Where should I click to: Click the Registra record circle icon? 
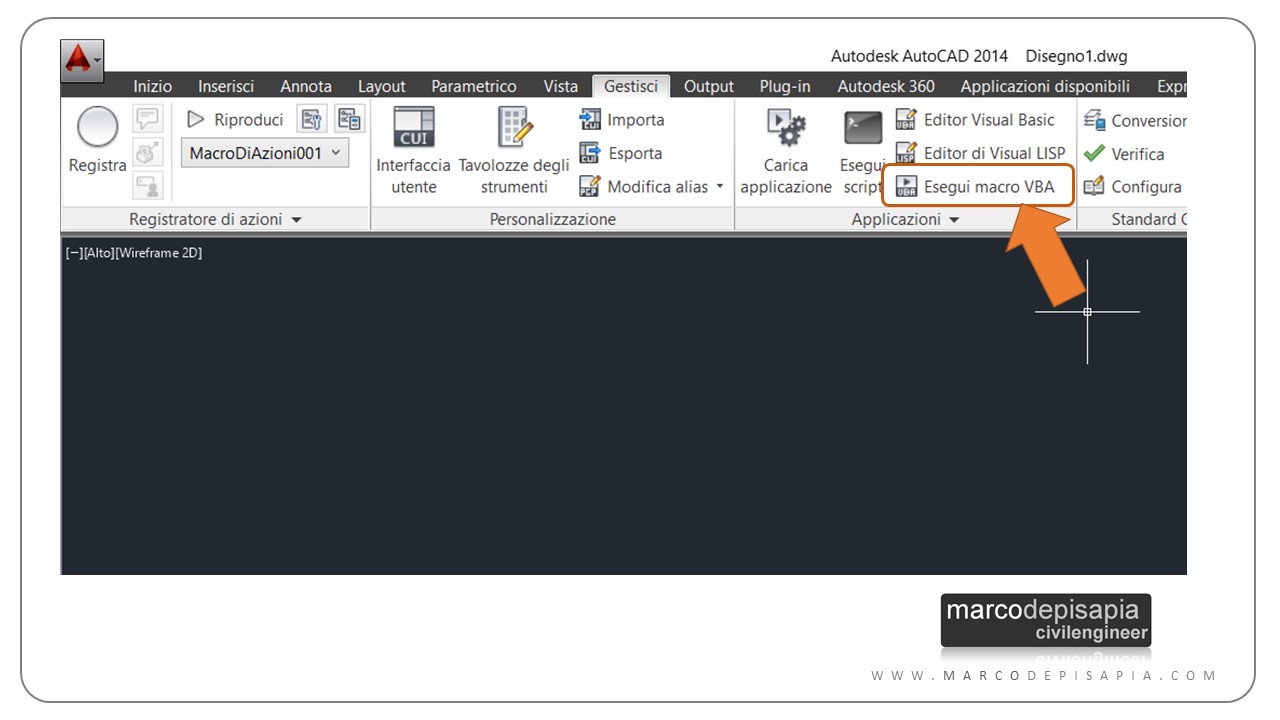pyautogui.click(x=97, y=128)
